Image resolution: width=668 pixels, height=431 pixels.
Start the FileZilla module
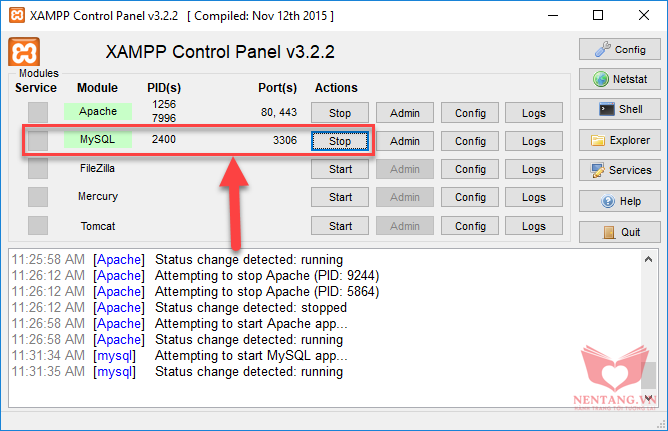(x=340, y=169)
